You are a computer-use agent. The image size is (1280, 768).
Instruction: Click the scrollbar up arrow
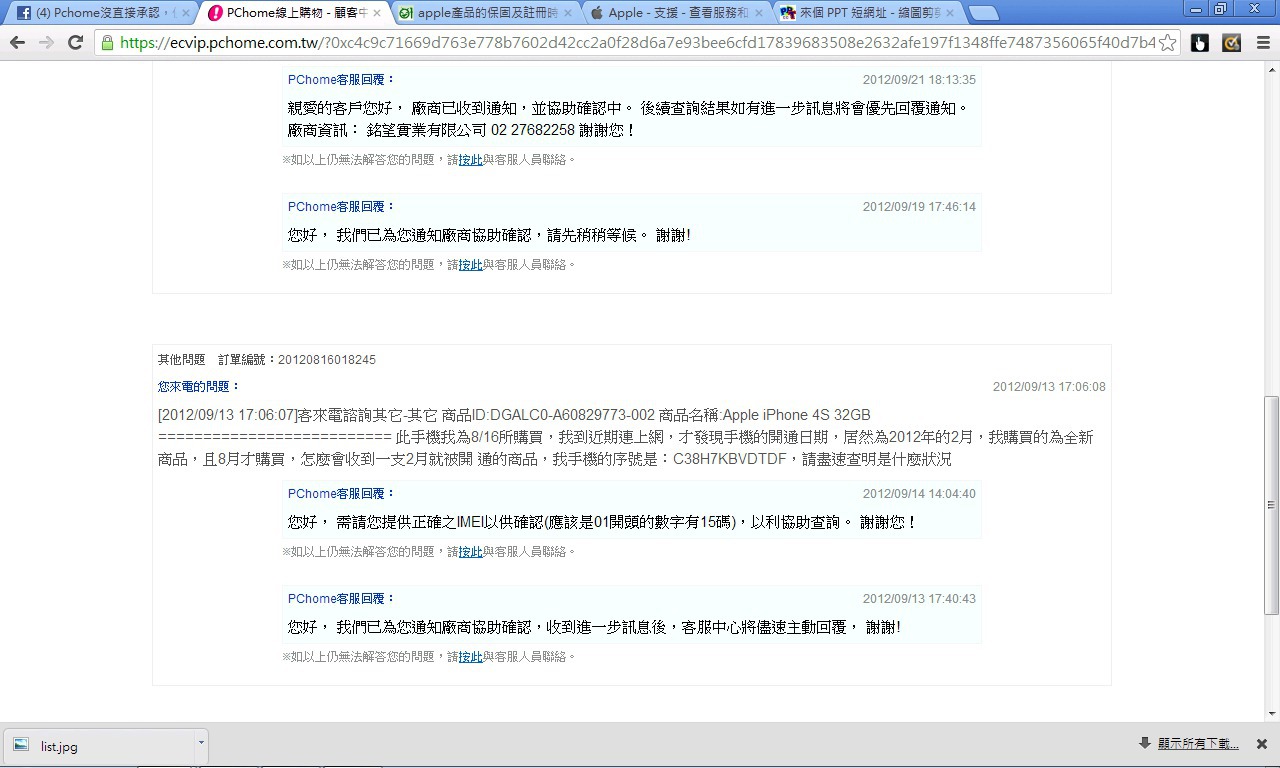(x=1271, y=68)
